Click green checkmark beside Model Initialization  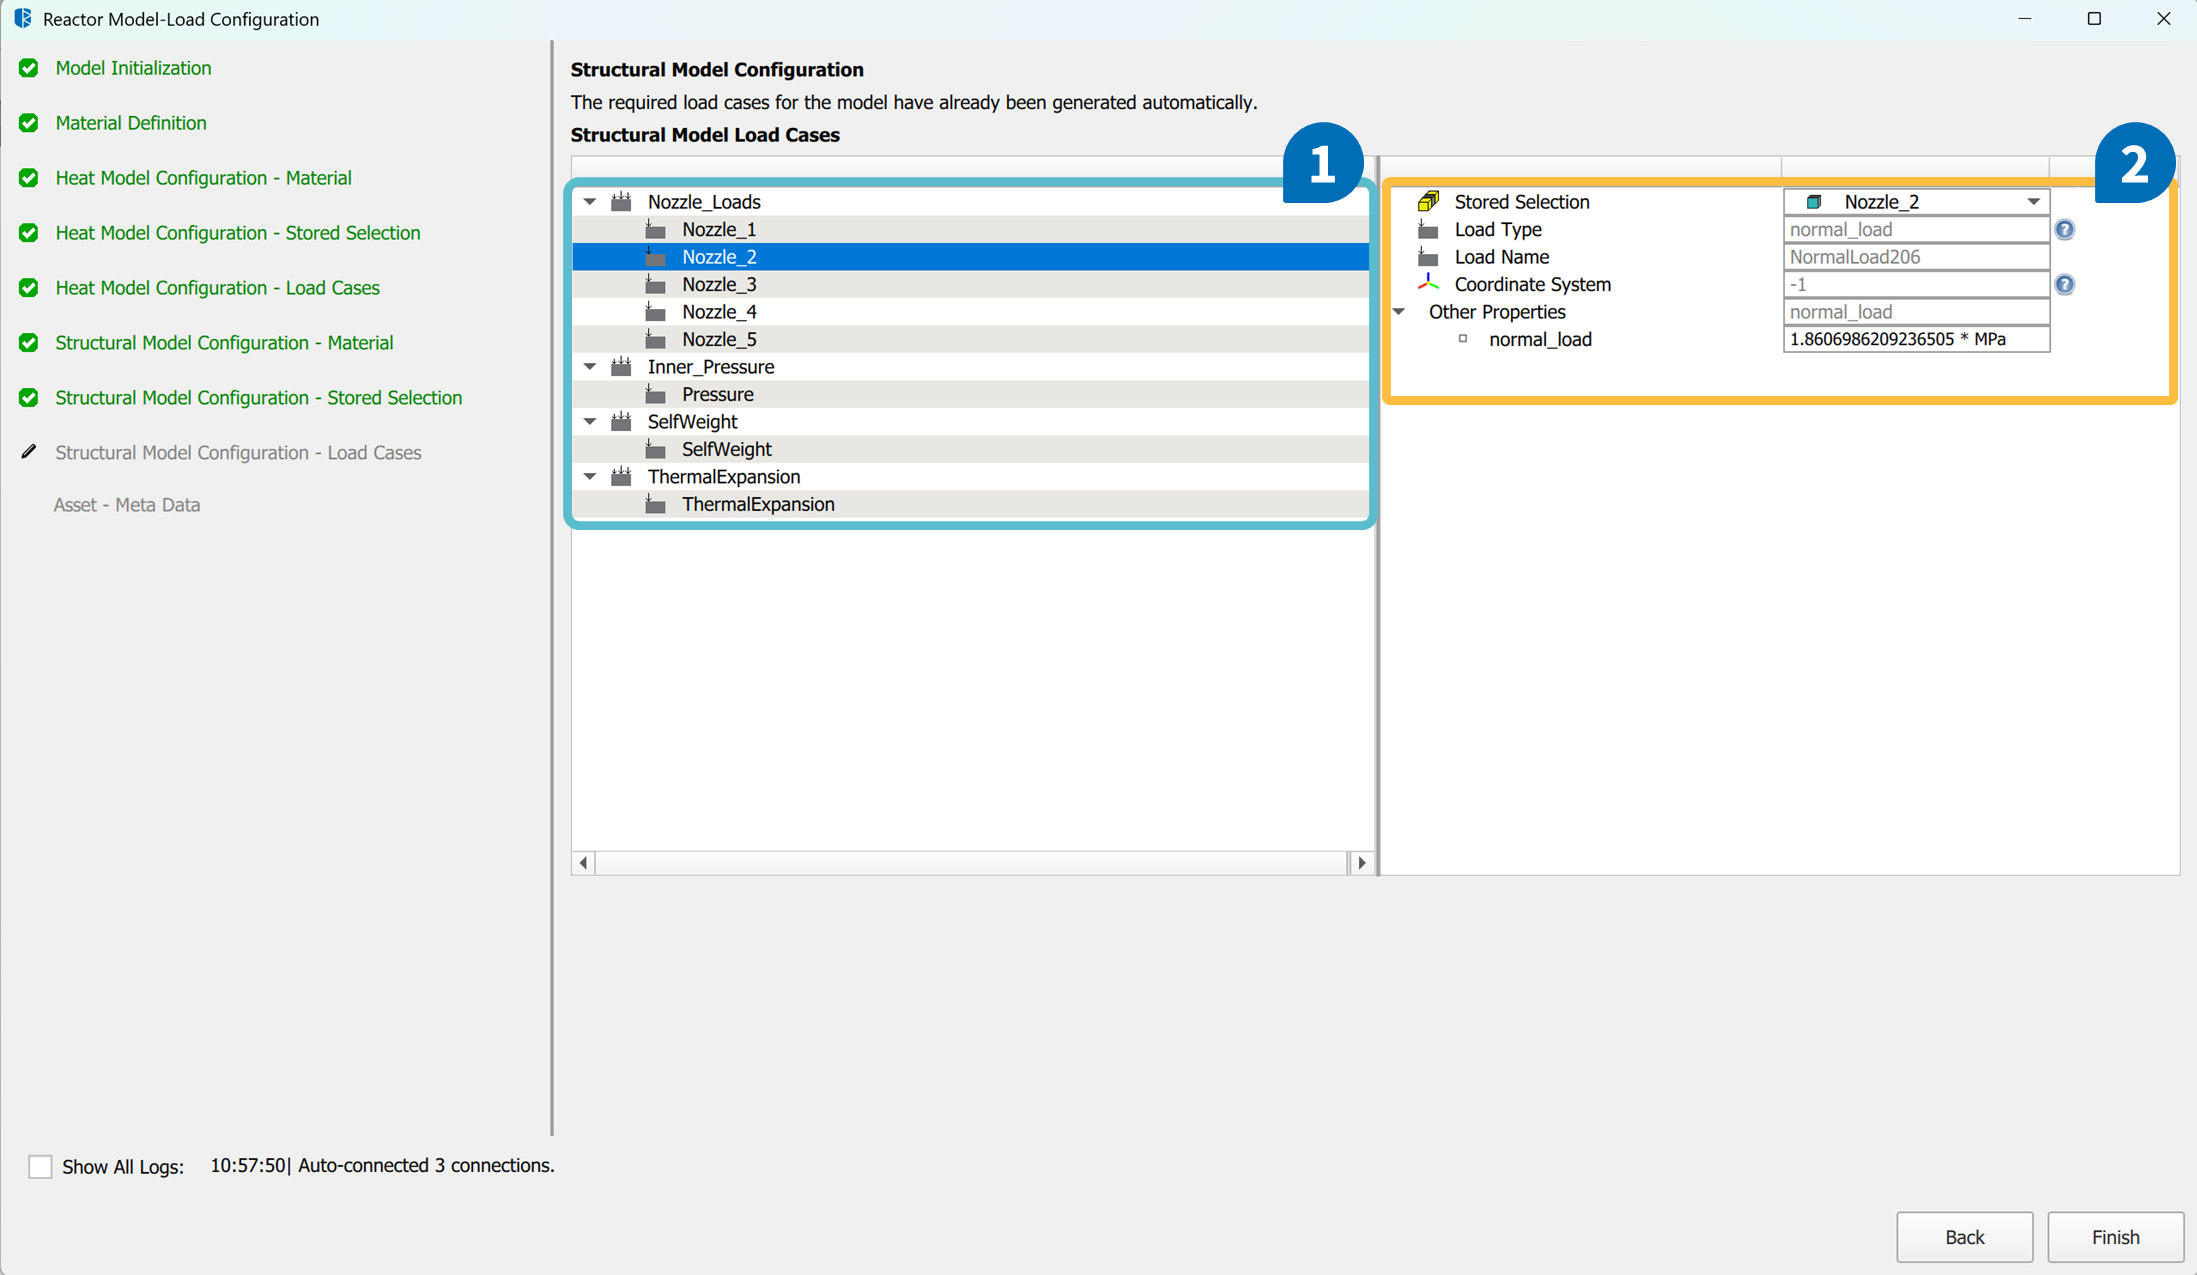click(29, 68)
